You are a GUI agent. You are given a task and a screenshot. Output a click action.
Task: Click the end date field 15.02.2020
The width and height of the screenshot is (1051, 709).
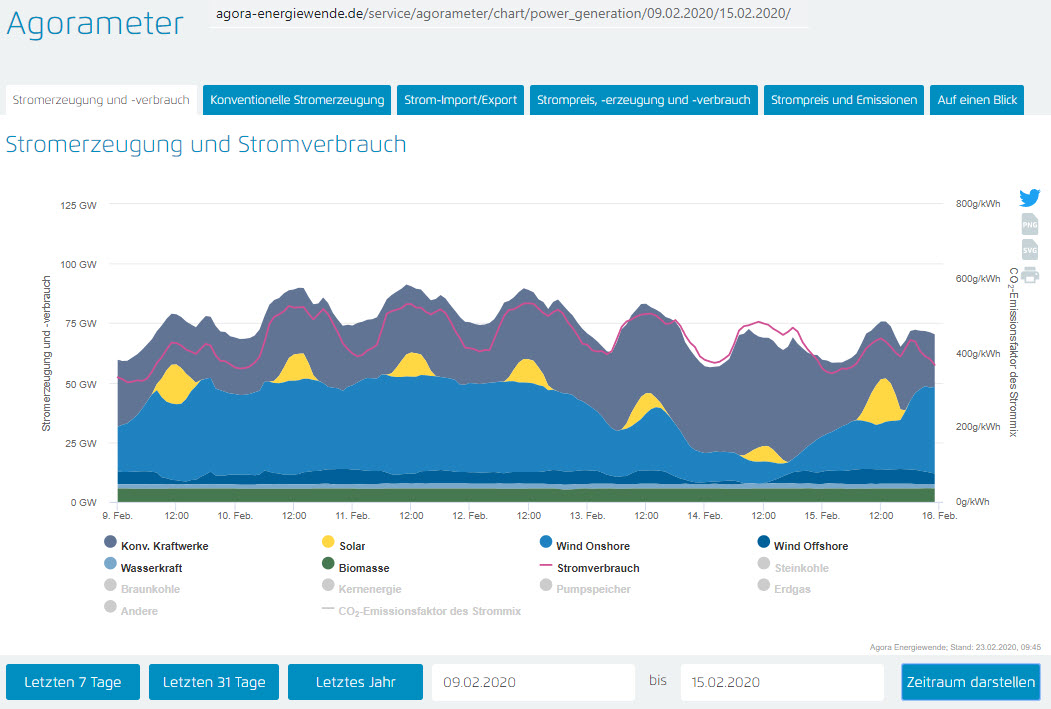781,682
